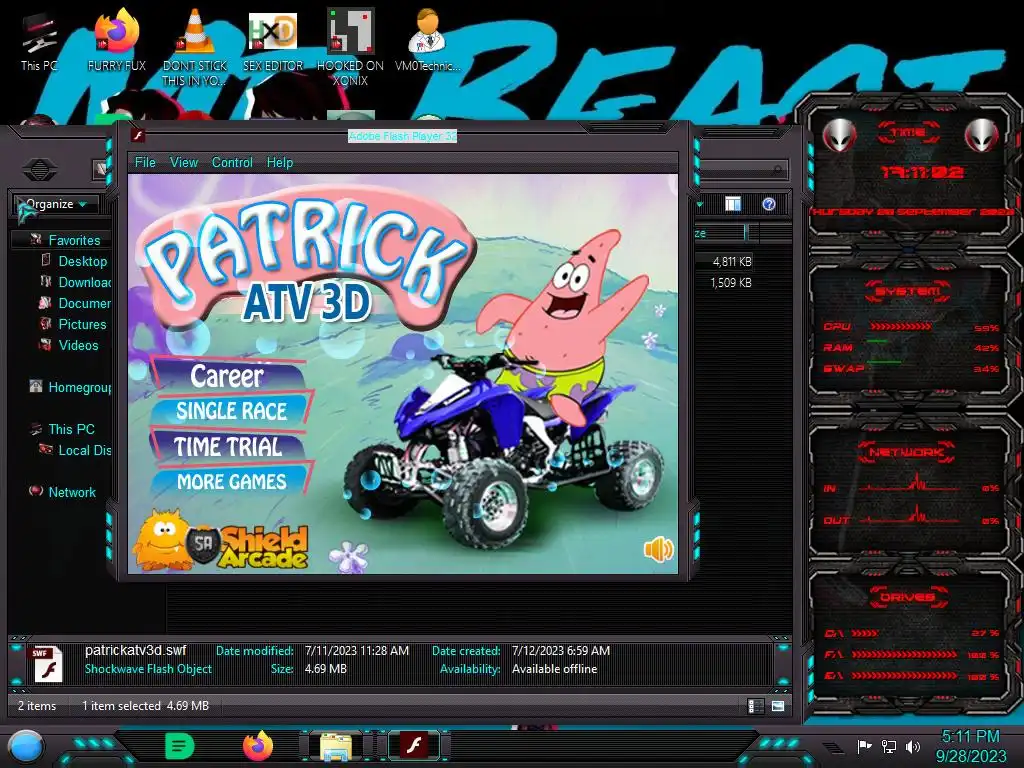Toggle the Explorer preview pane icon
Image resolution: width=1024 pixels, height=768 pixels.
point(733,204)
